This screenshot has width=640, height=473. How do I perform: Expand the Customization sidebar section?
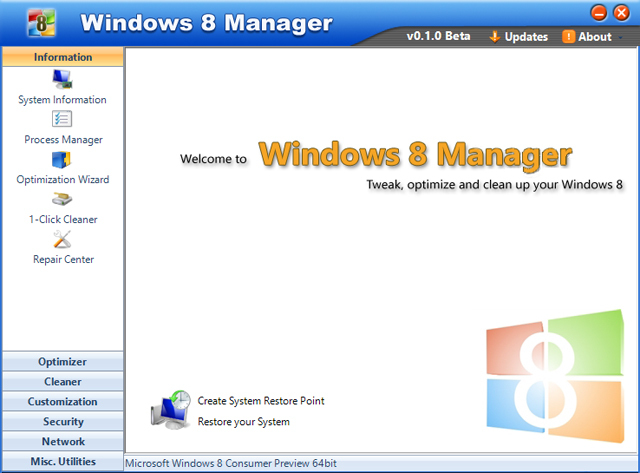62,402
